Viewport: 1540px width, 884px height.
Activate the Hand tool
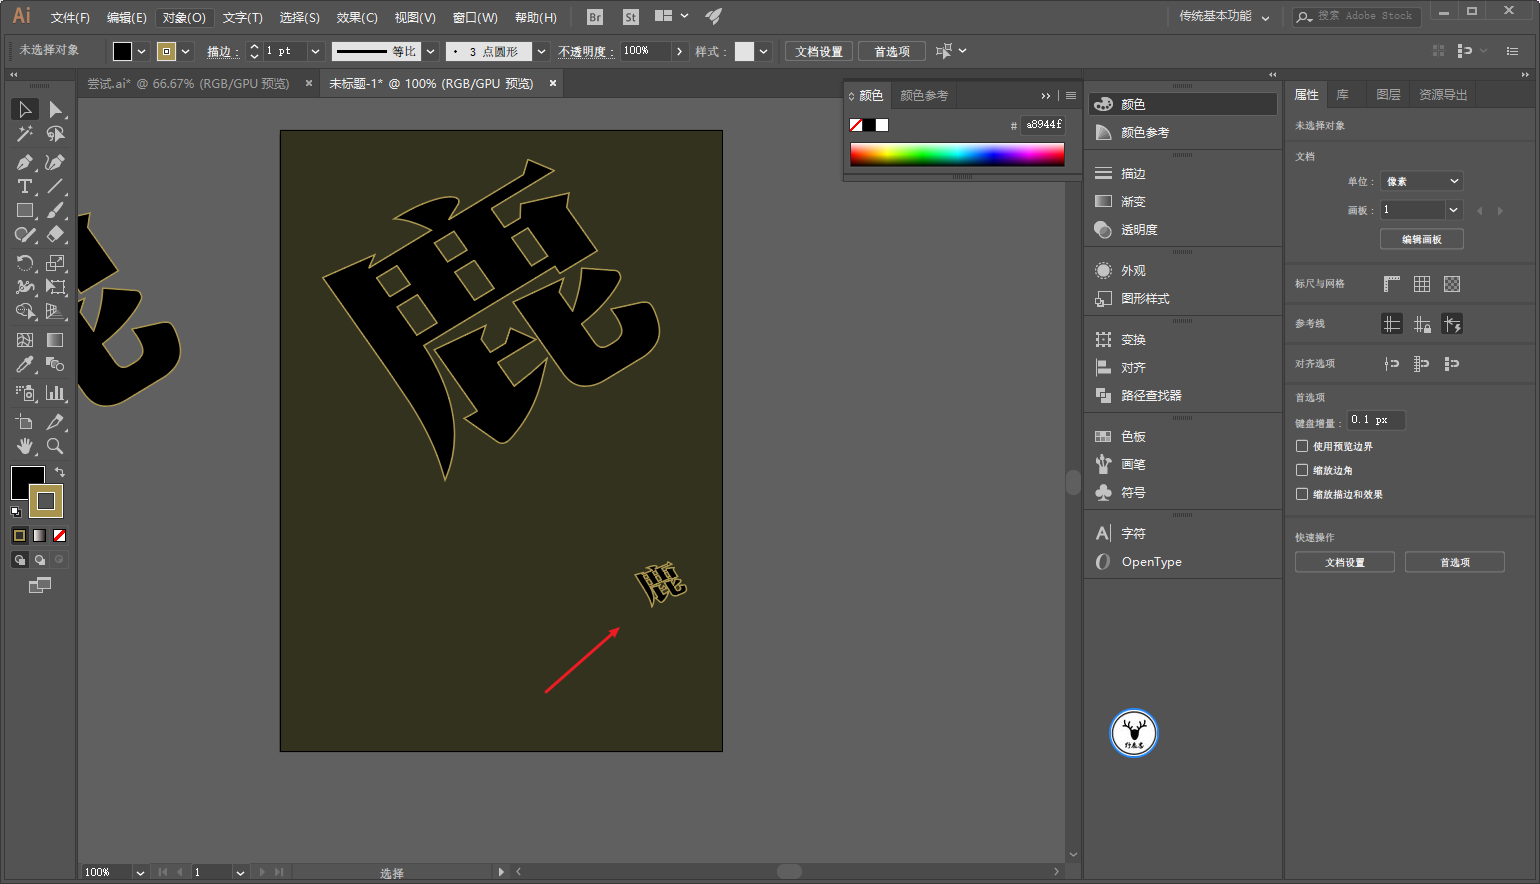[25, 446]
